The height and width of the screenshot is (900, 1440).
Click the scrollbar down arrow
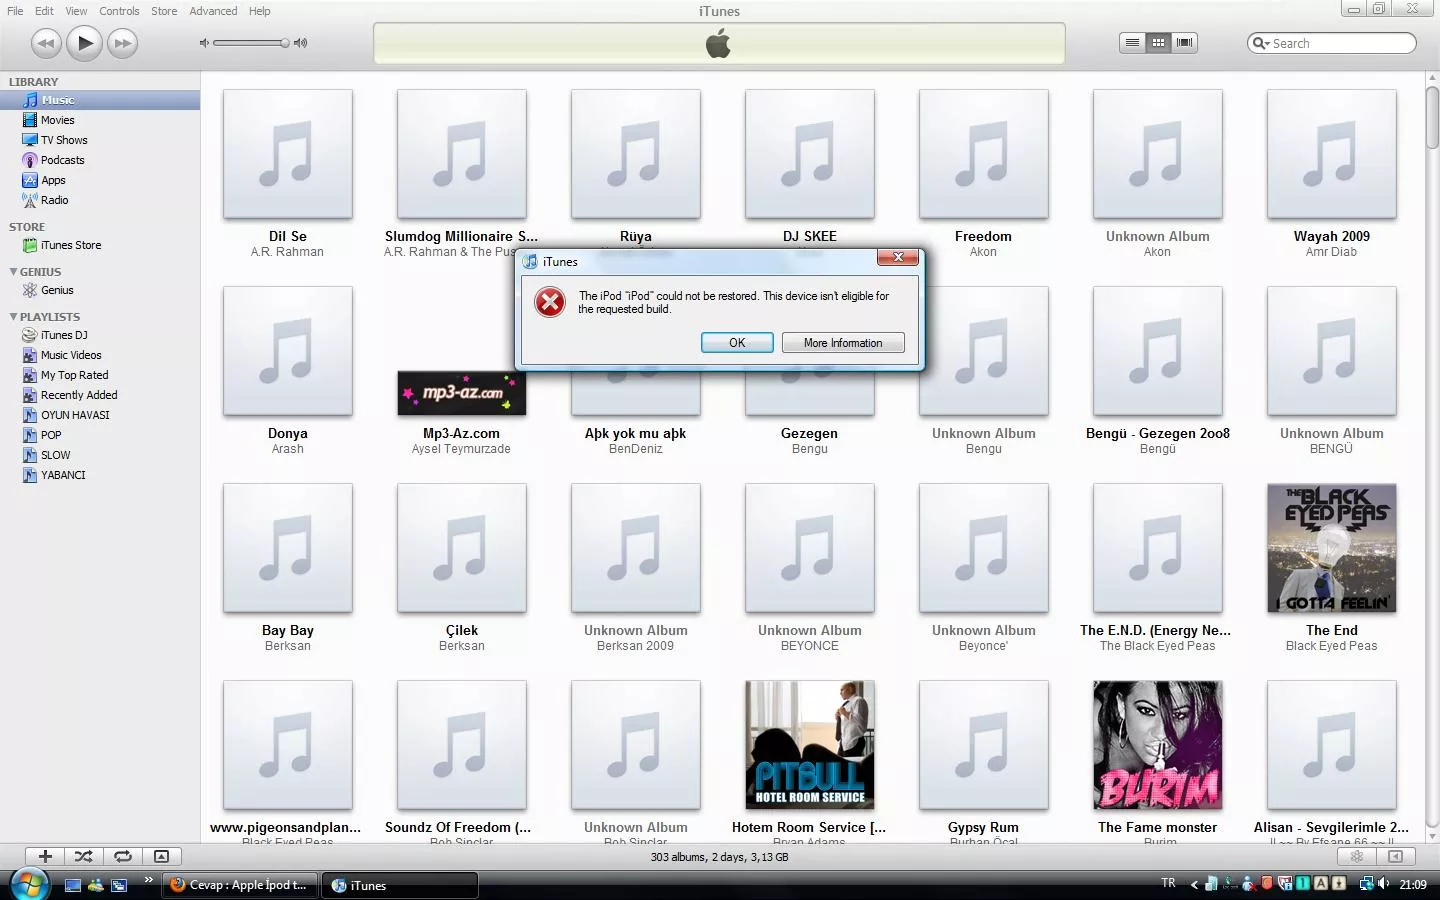pyautogui.click(x=1432, y=836)
